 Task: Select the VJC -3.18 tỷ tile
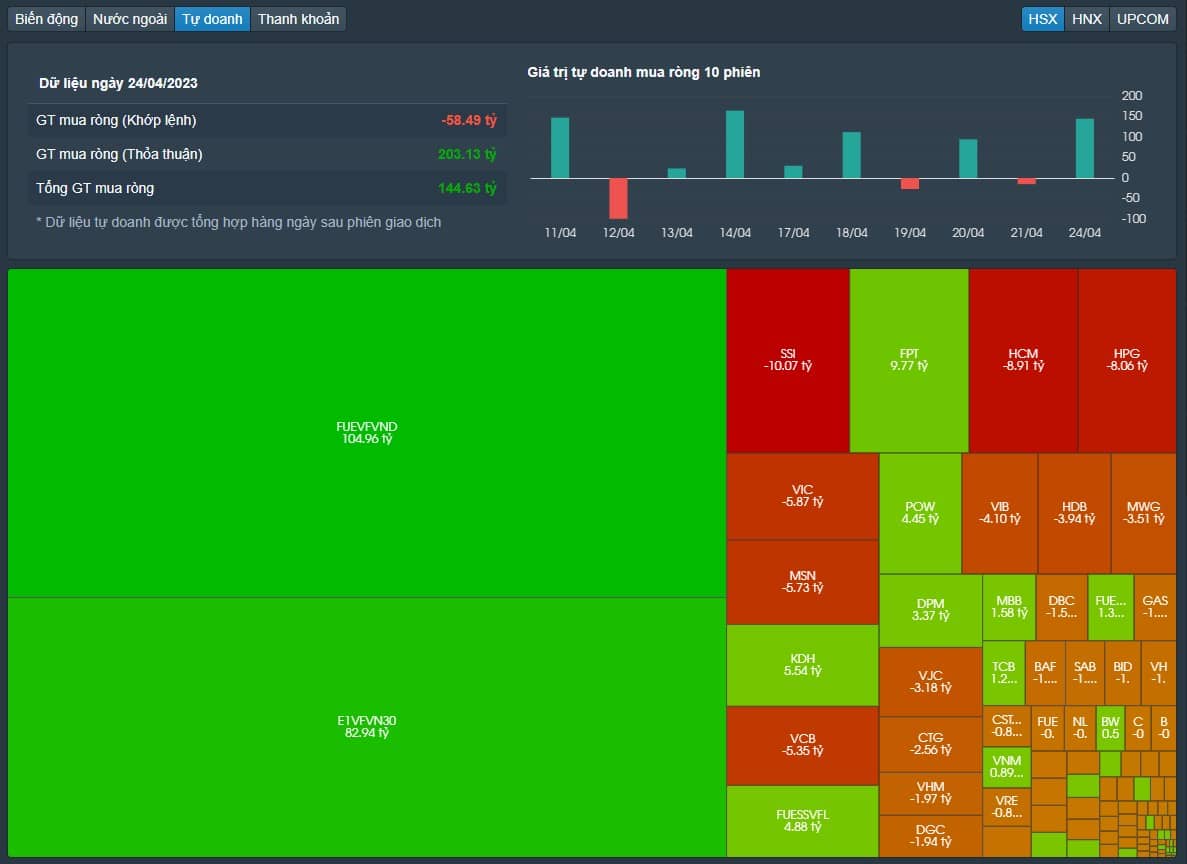click(x=930, y=682)
